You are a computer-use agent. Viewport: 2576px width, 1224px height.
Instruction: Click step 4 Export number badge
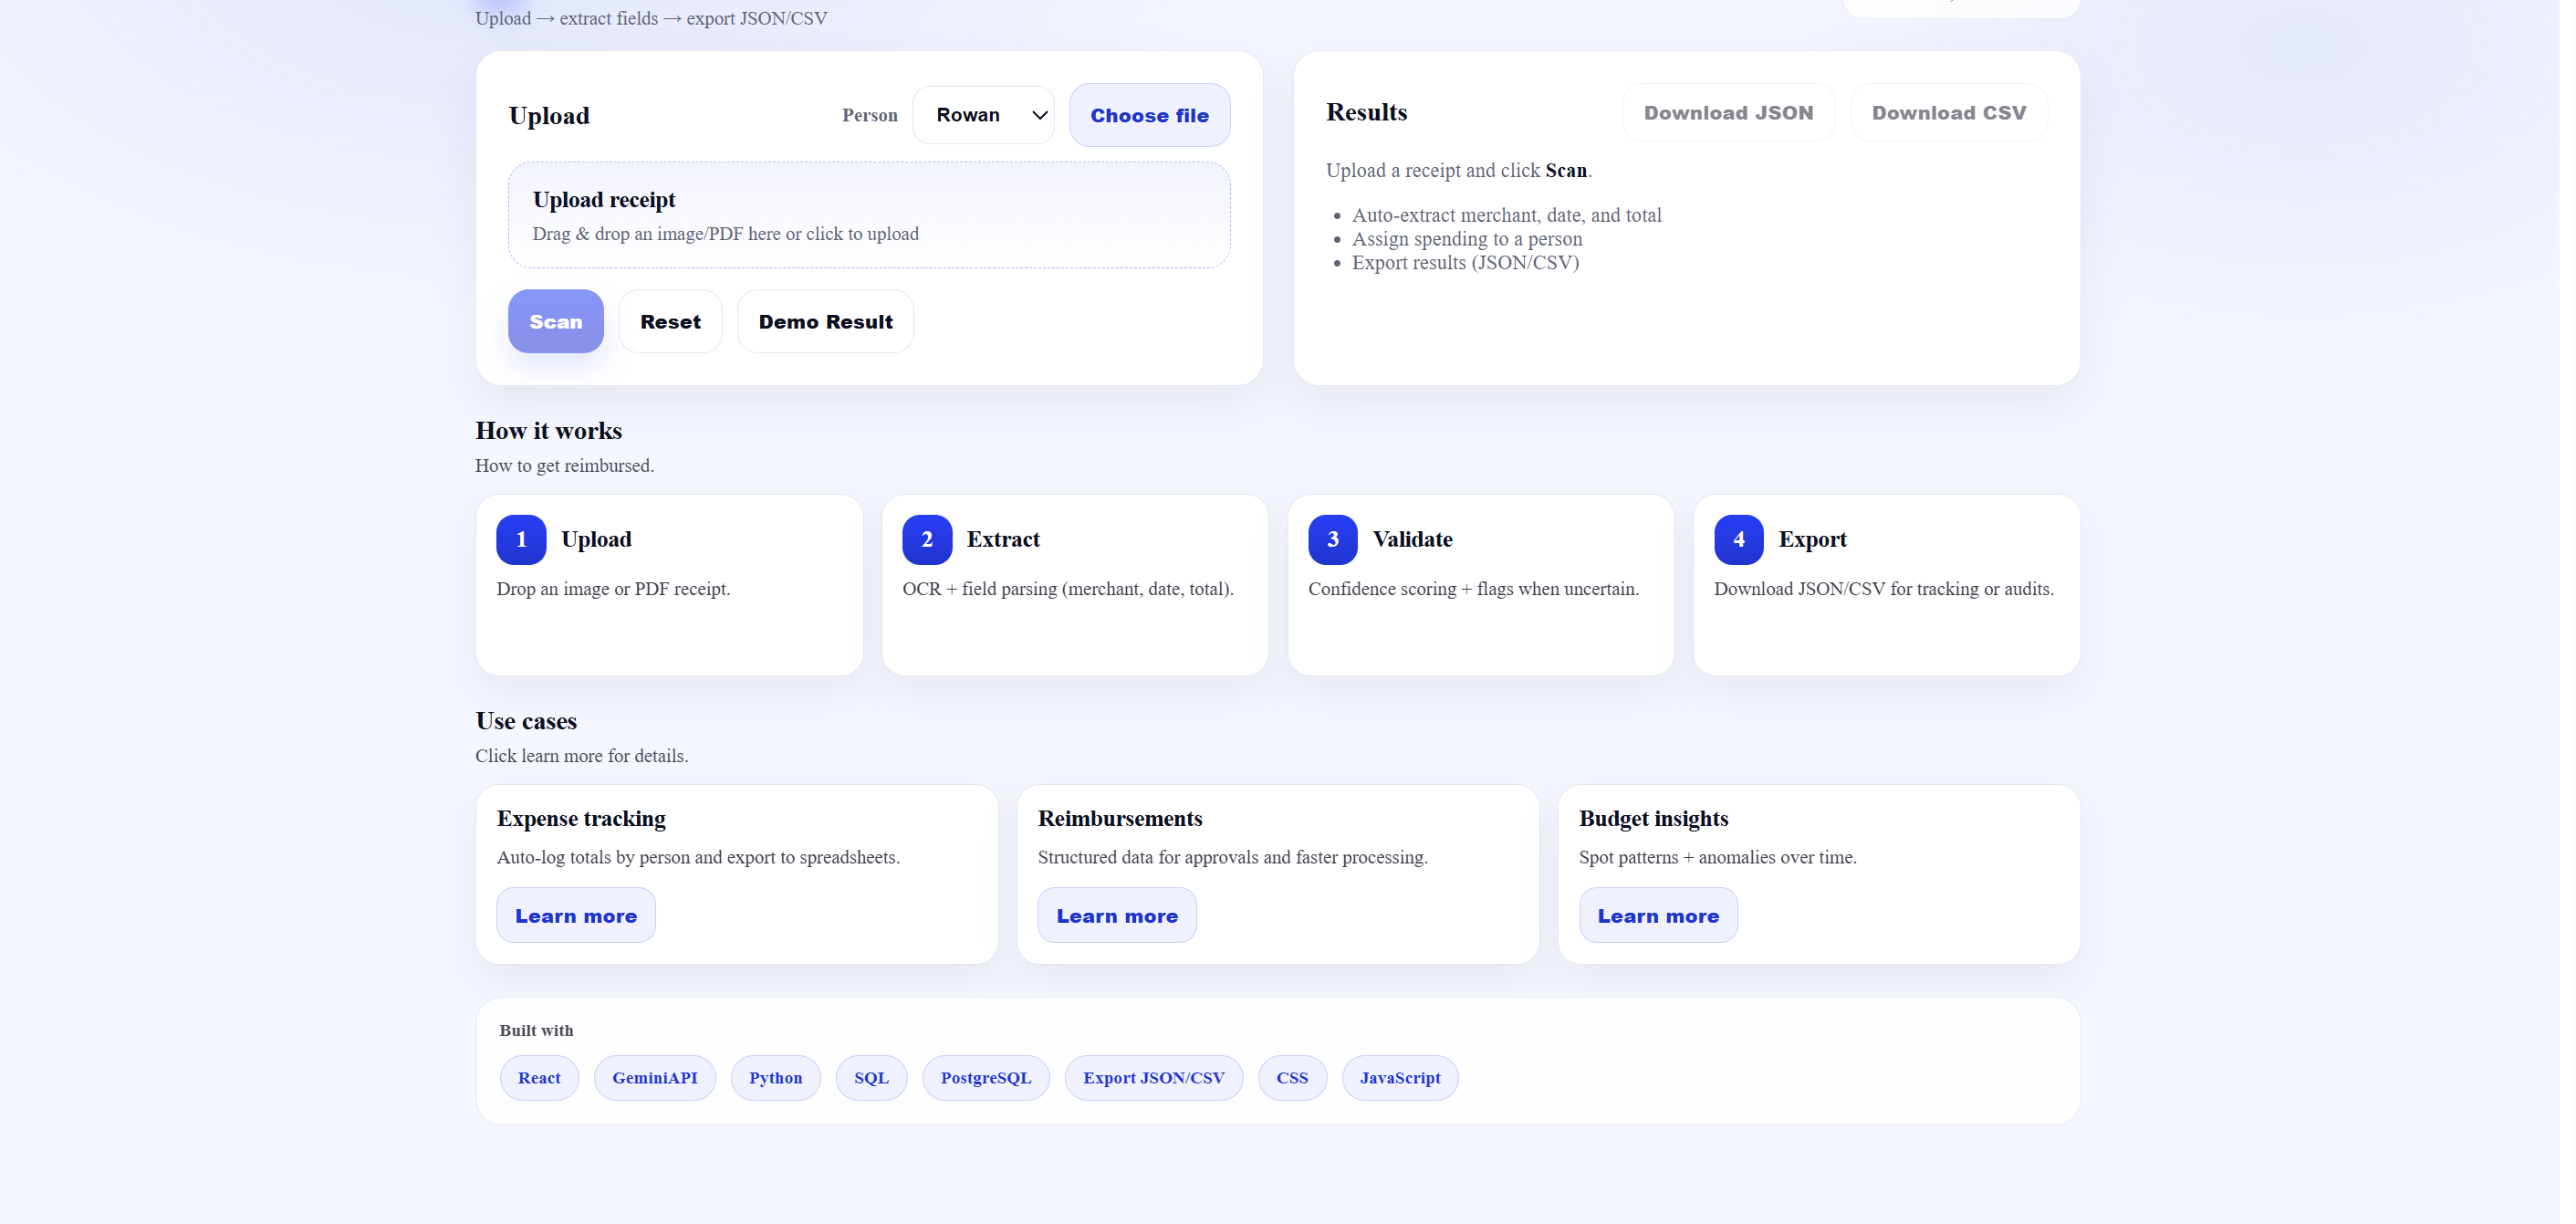coord(1738,540)
